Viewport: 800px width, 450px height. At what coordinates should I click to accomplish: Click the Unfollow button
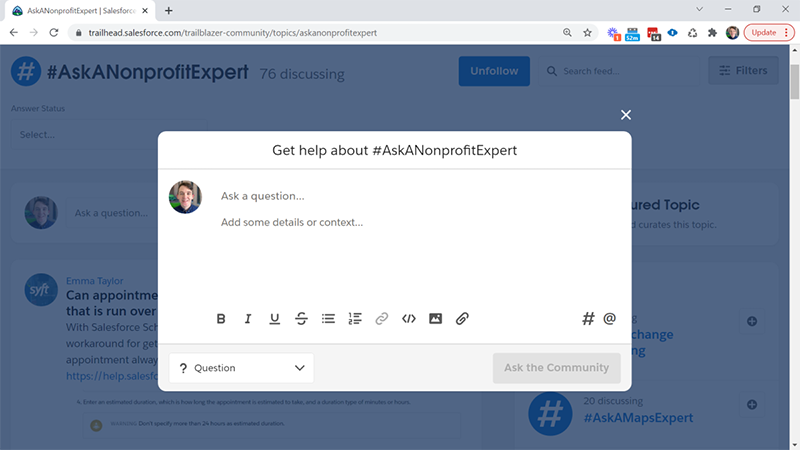pyautogui.click(x=494, y=71)
